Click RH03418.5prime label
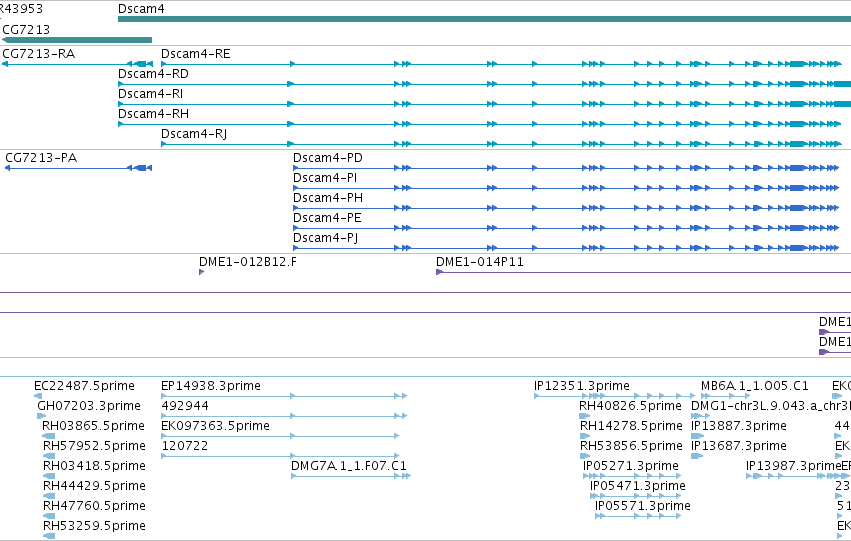Viewport: 851px width, 541px height. [94, 466]
